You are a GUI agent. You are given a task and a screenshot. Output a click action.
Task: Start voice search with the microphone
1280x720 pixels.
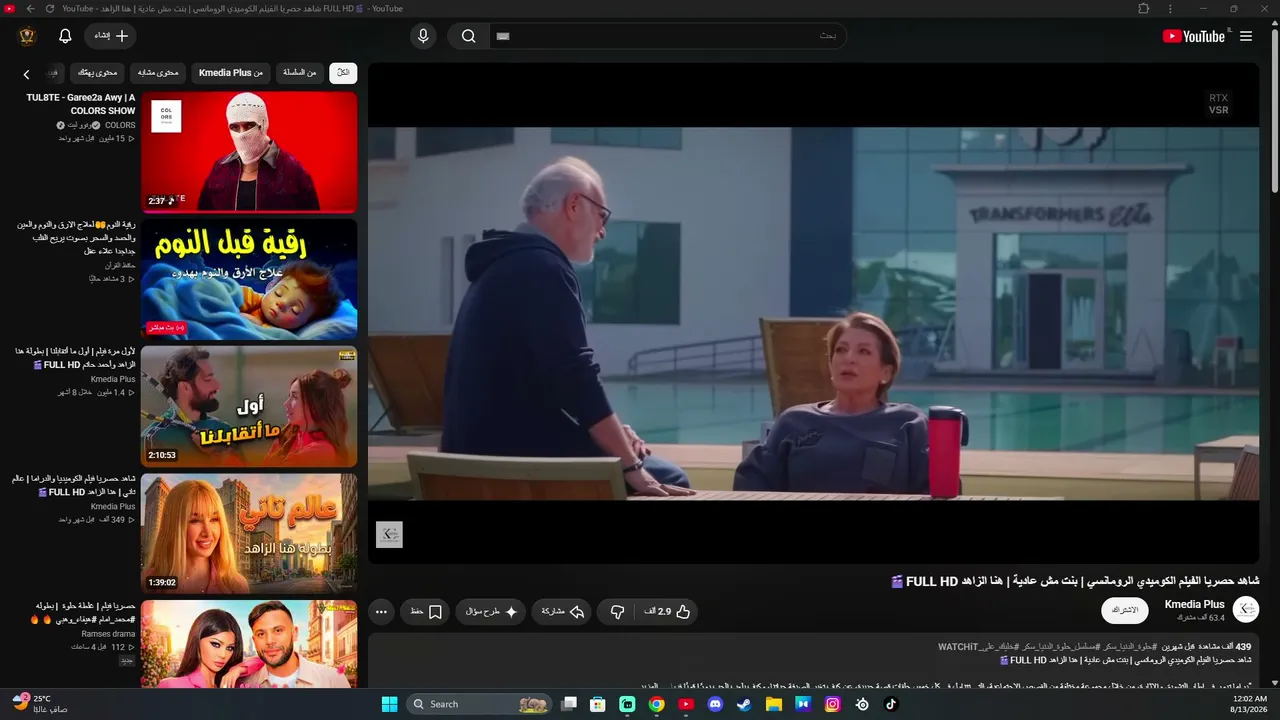pyautogui.click(x=423, y=36)
